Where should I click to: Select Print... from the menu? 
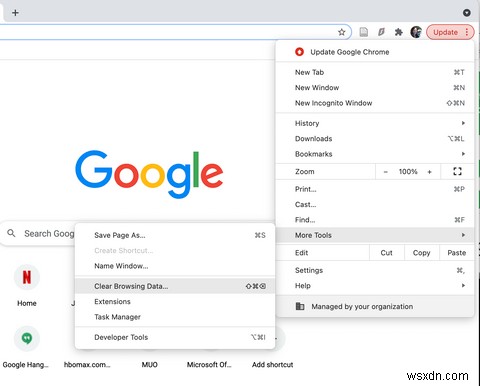[x=375, y=189]
